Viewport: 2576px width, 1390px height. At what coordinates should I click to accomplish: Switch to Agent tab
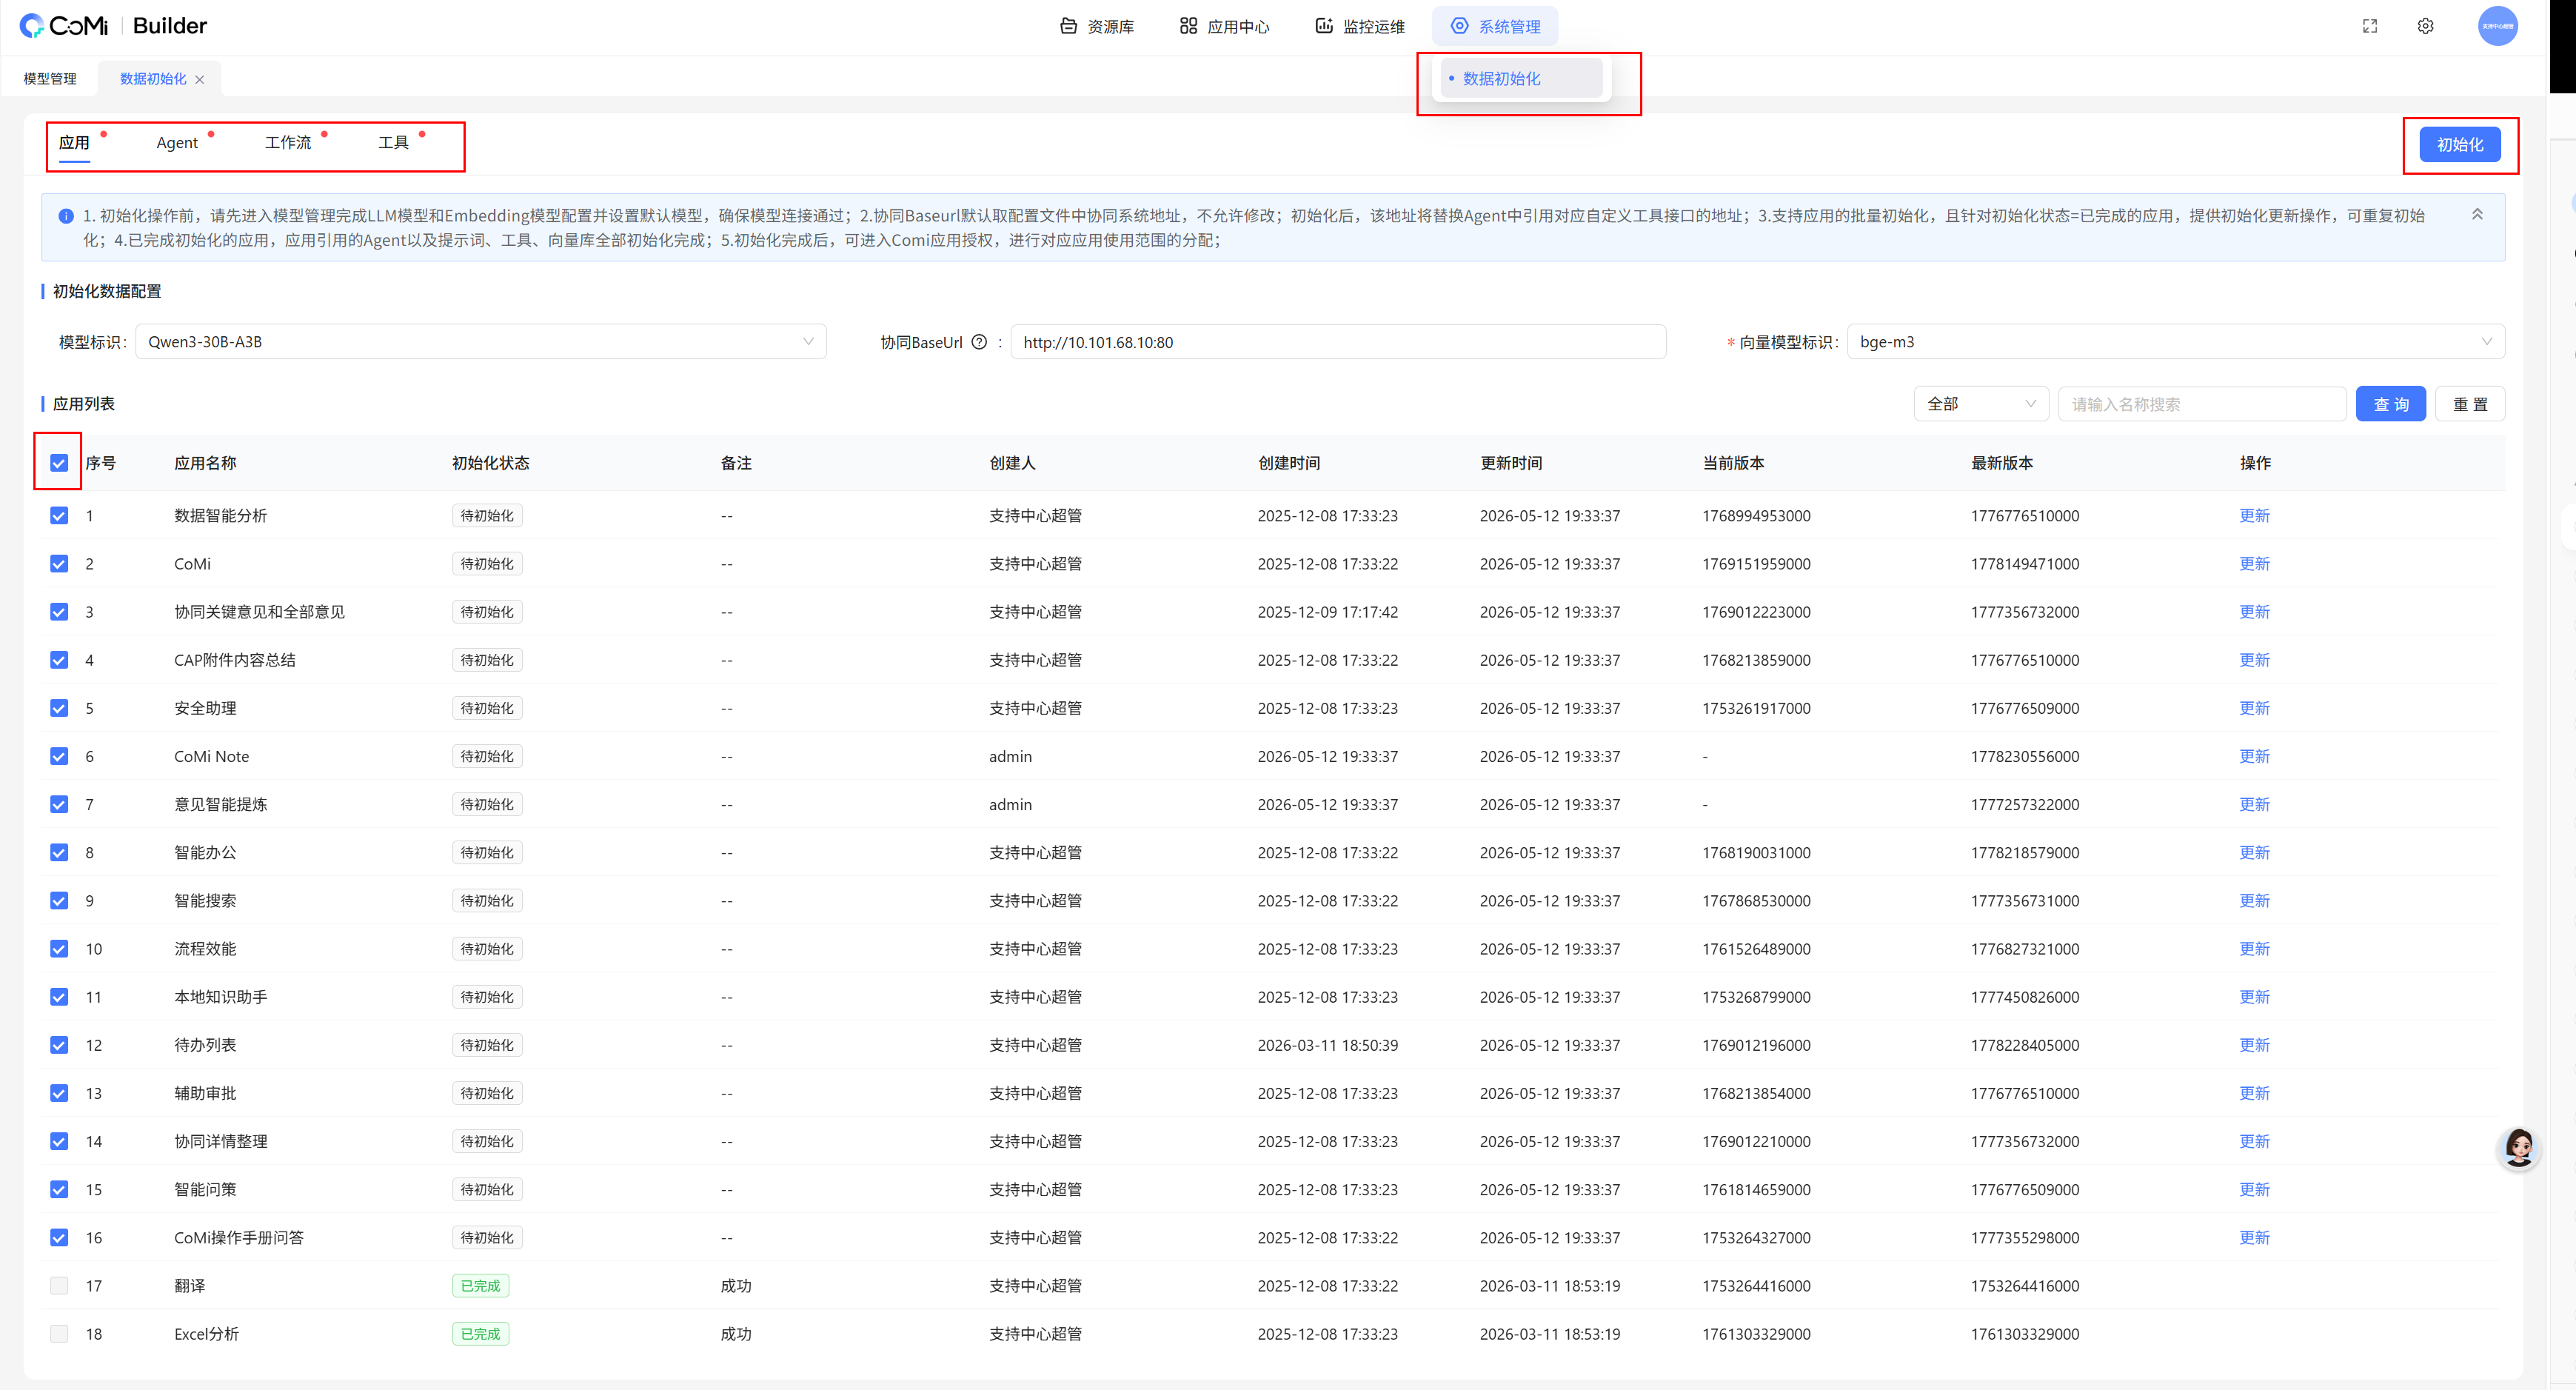tap(177, 143)
